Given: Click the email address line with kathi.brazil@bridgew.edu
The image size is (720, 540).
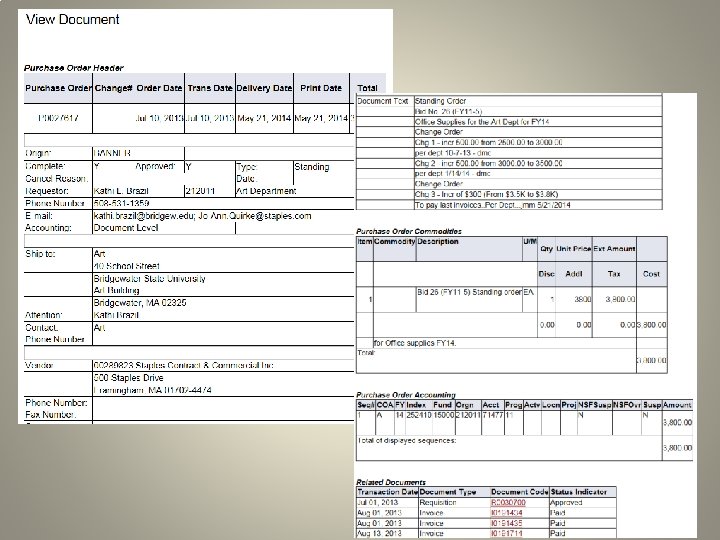Looking at the screenshot, I should point(202,216).
